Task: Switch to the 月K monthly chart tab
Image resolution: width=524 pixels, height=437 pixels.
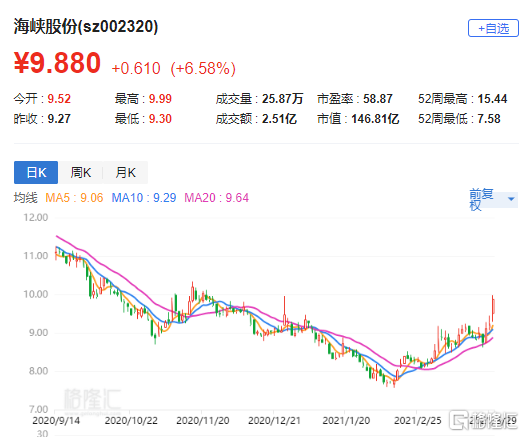Action: coord(125,172)
